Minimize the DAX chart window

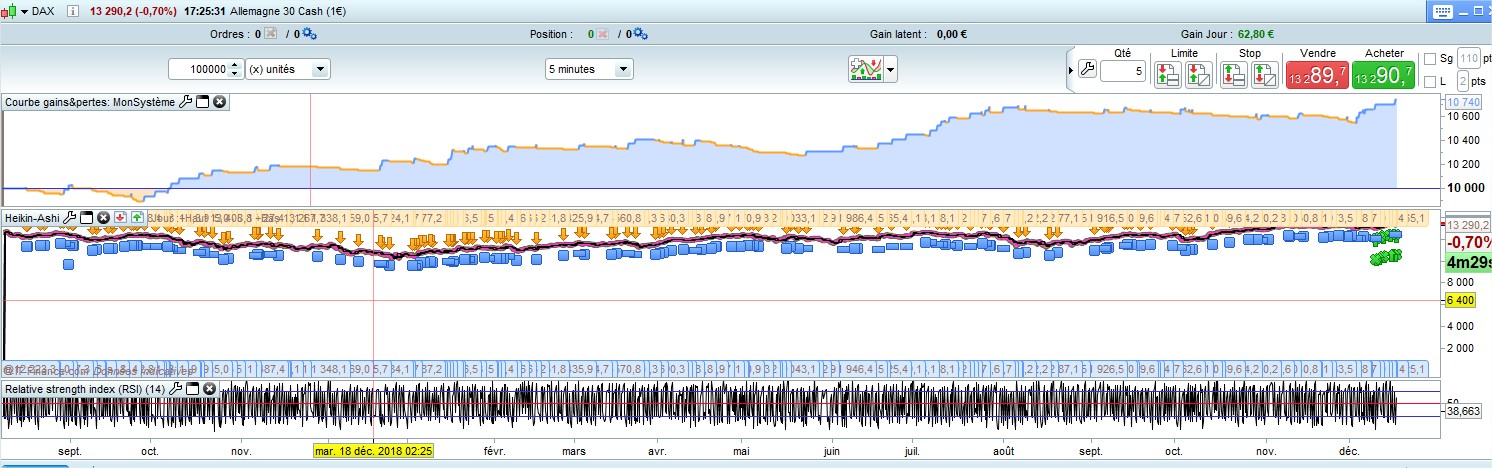(1464, 11)
